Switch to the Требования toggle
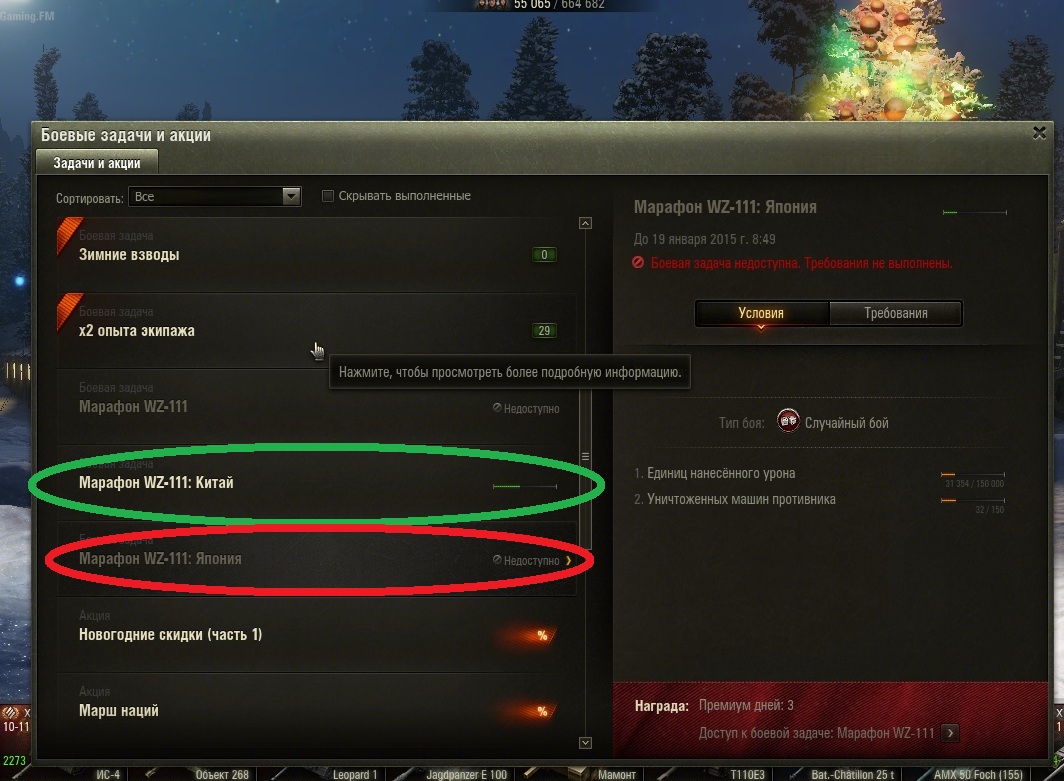1064x781 pixels. [x=896, y=313]
